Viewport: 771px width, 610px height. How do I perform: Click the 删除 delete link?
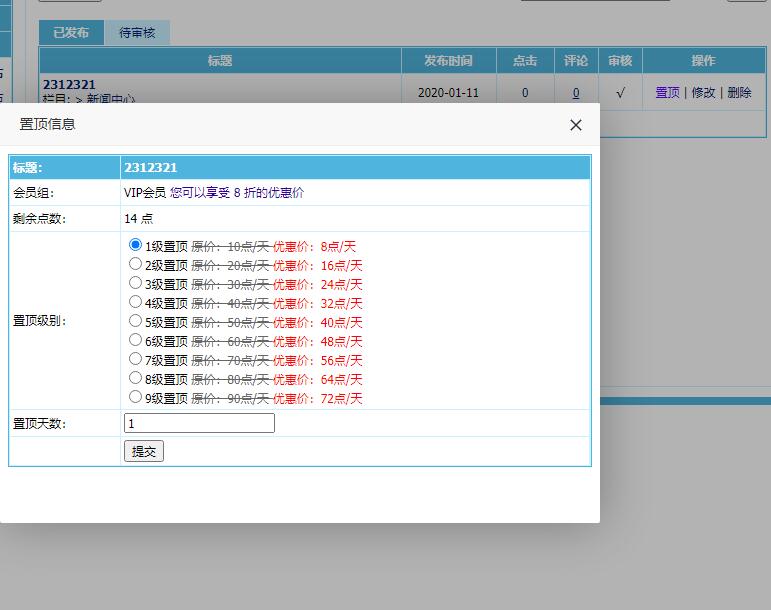point(739,92)
